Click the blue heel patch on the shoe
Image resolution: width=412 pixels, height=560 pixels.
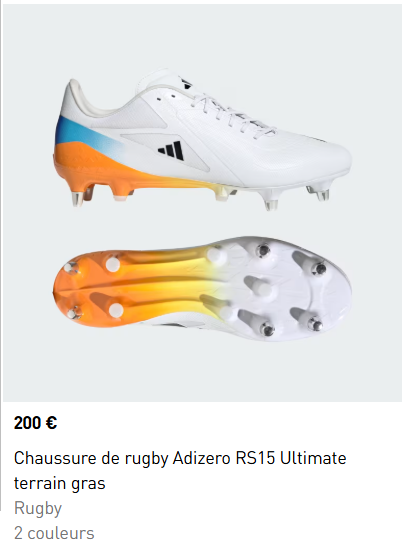point(73,132)
